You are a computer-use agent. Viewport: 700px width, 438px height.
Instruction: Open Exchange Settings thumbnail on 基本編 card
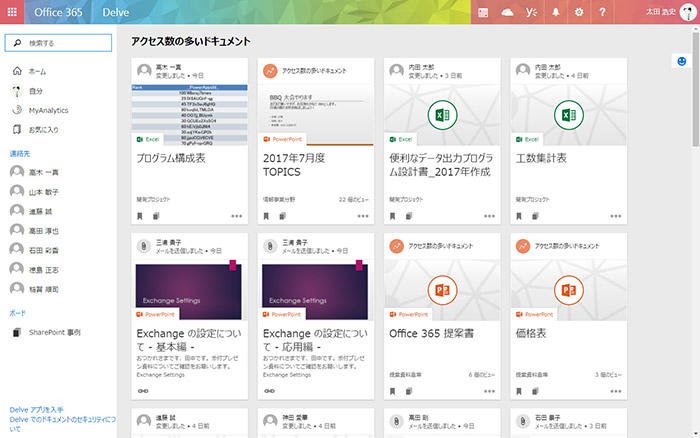tap(188, 292)
